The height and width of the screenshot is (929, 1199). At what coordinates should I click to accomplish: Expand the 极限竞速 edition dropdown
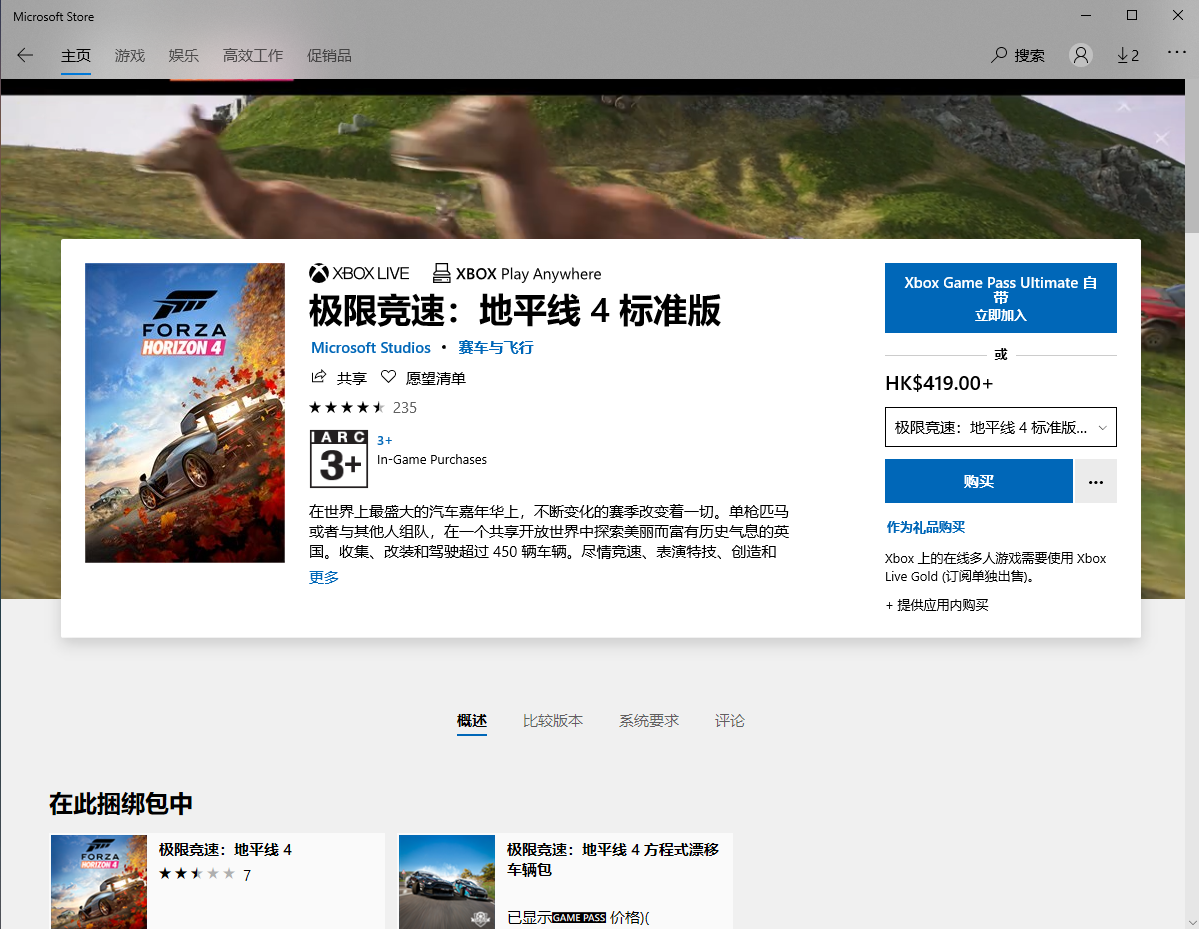(x=1000, y=427)
